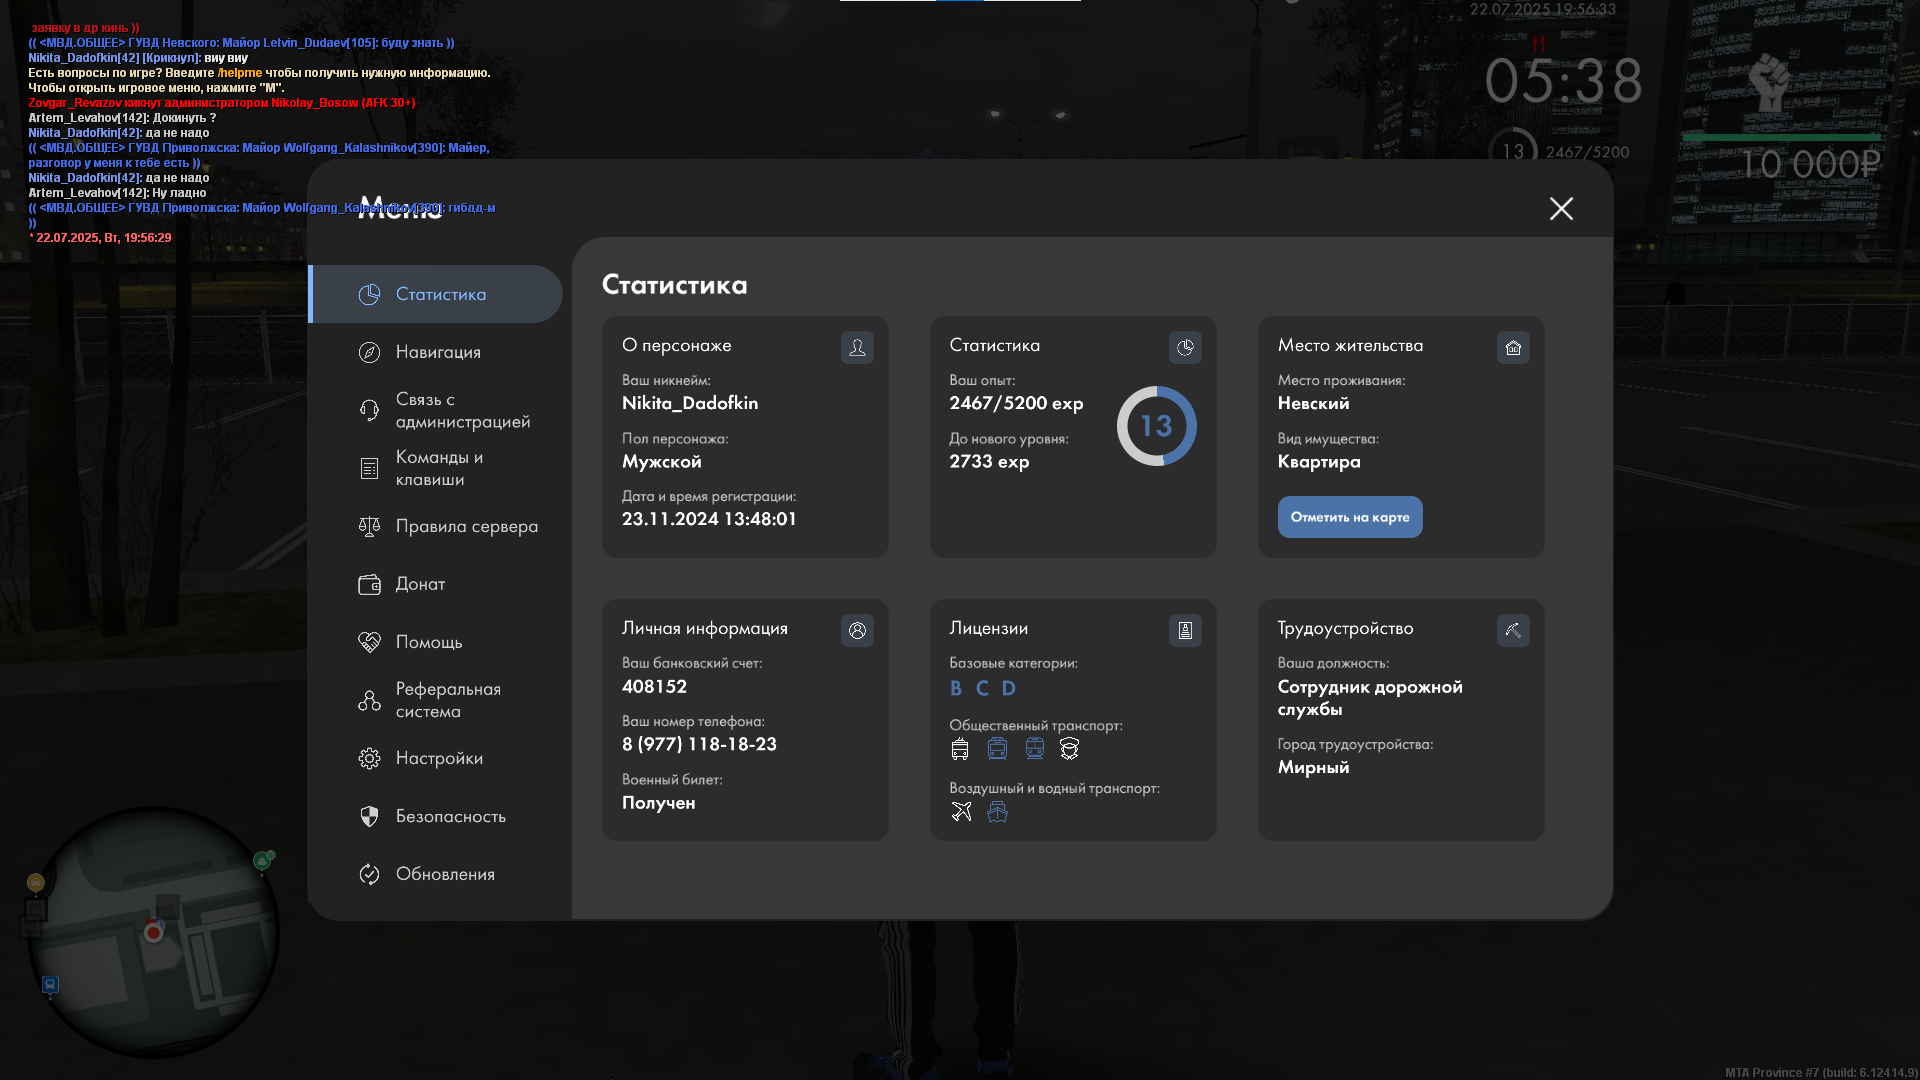Close the menu with the X button
This screenshot has height=1080, width=1920.
coord(1561,208)
